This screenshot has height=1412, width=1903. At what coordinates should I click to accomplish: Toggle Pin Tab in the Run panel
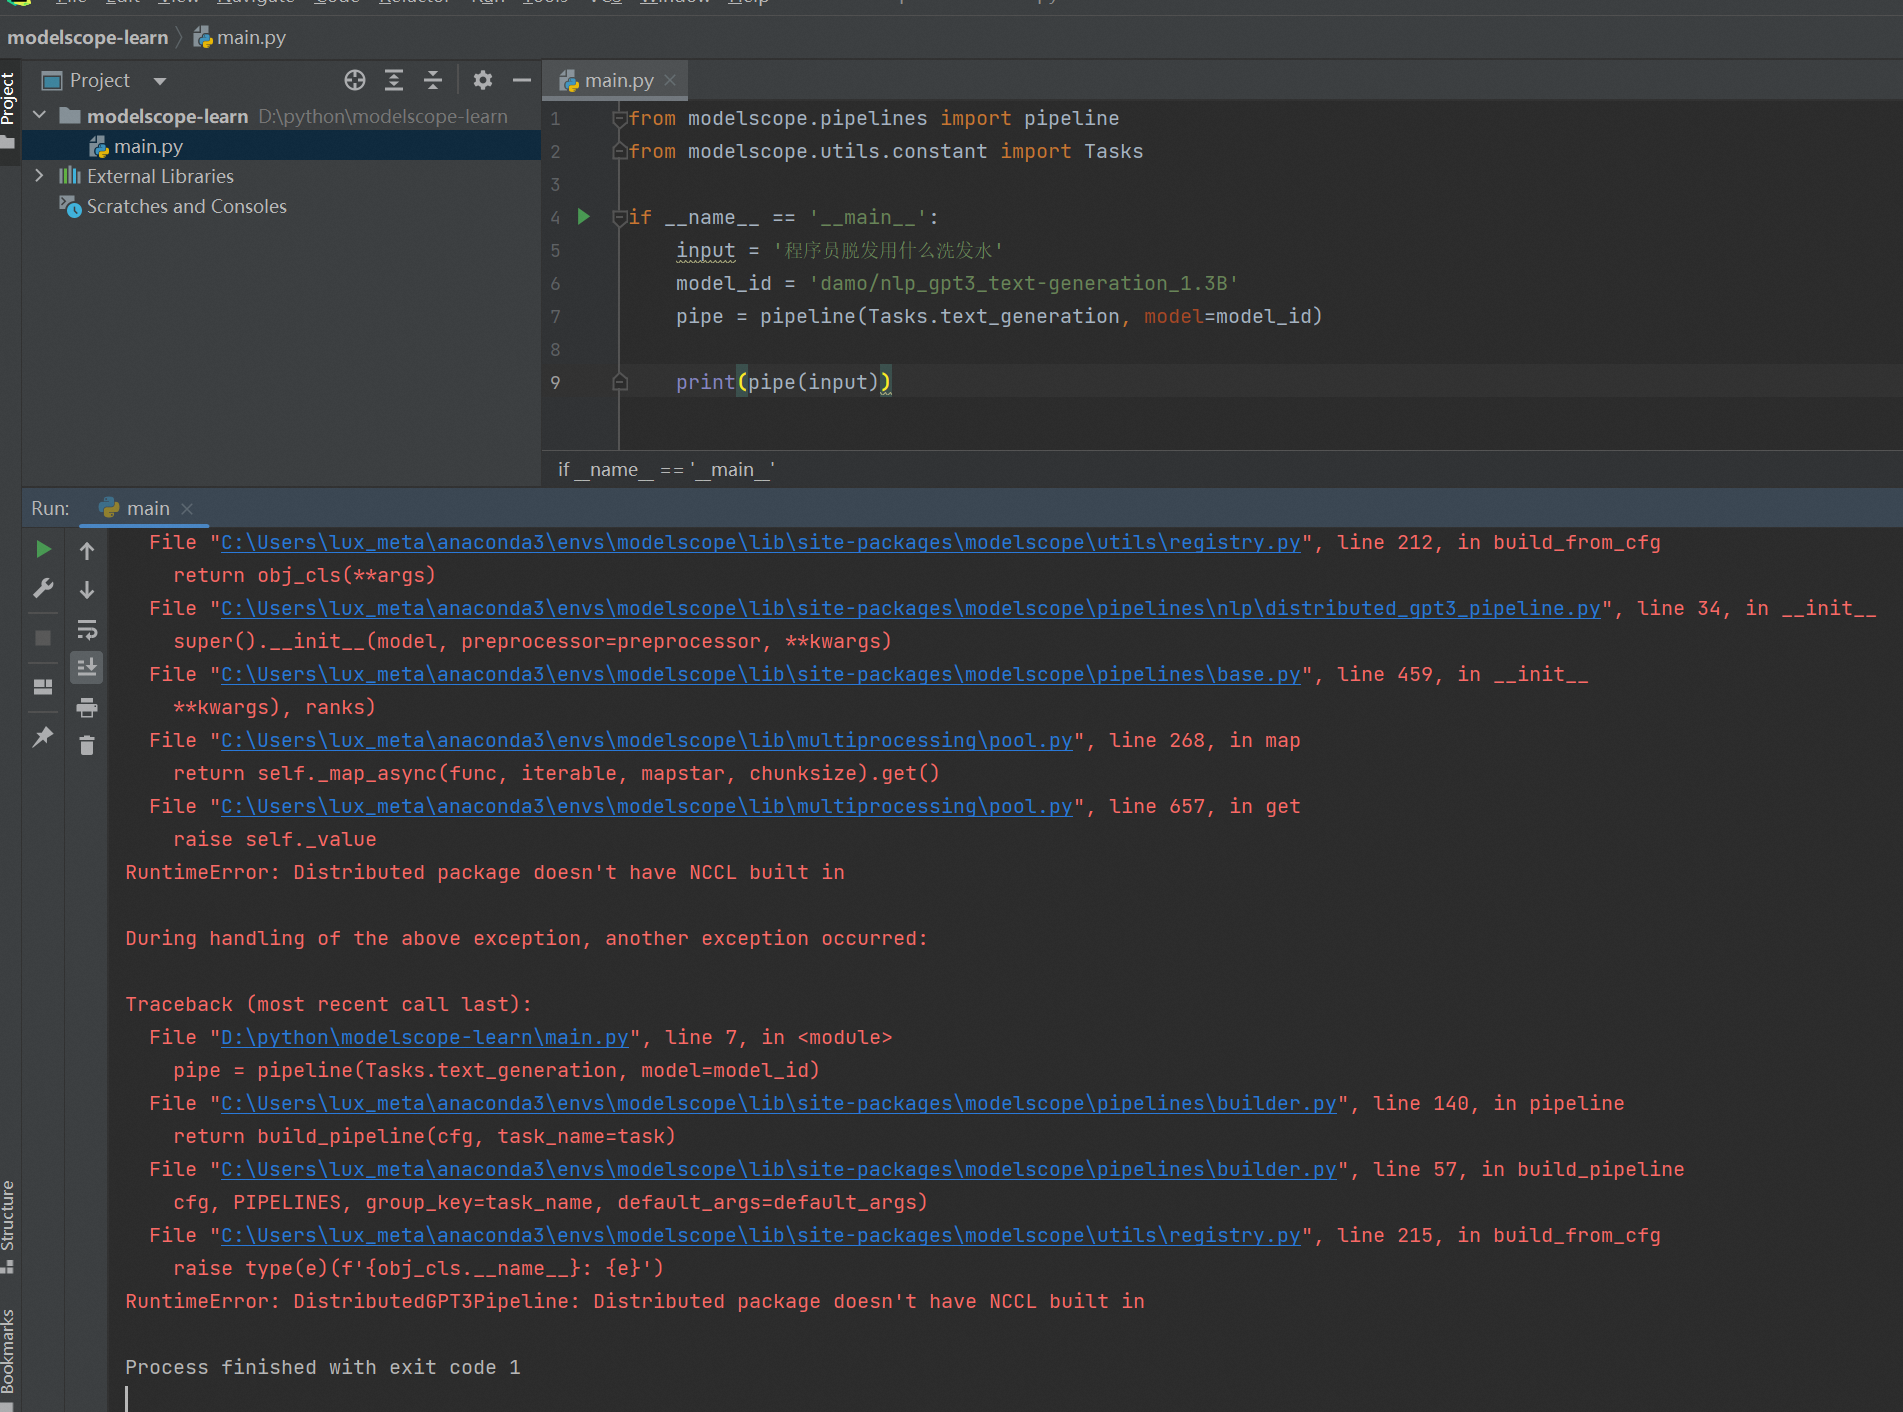pos(43,738)
